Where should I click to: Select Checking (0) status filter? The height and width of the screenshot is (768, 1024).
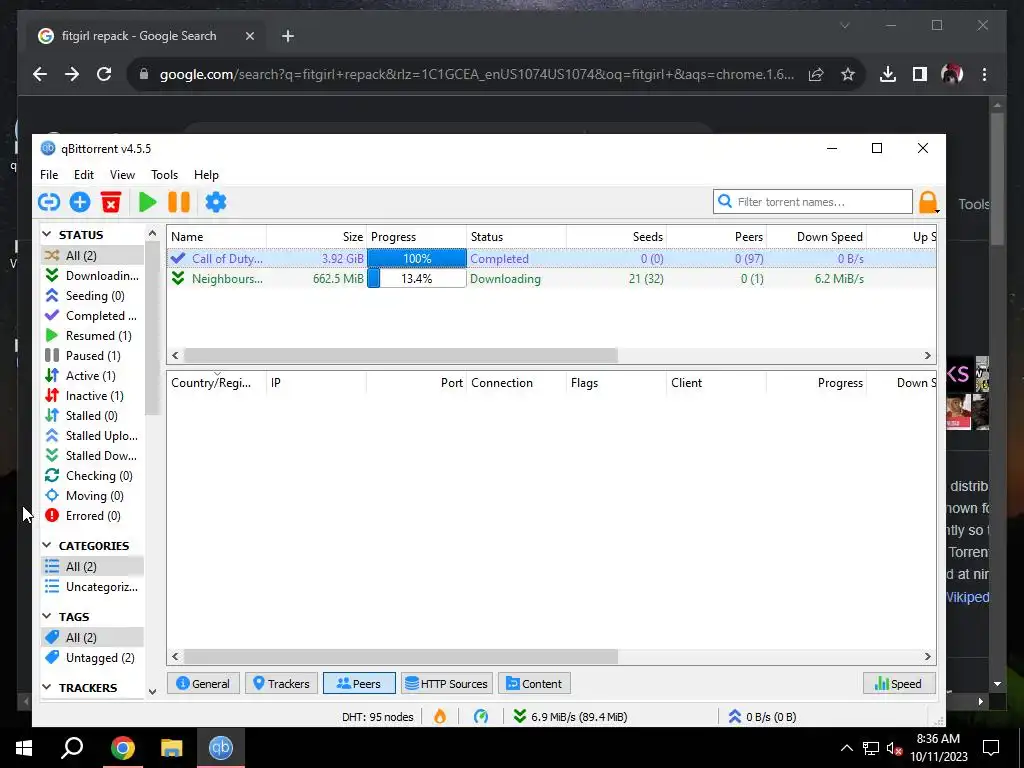[x=92, y=476]
